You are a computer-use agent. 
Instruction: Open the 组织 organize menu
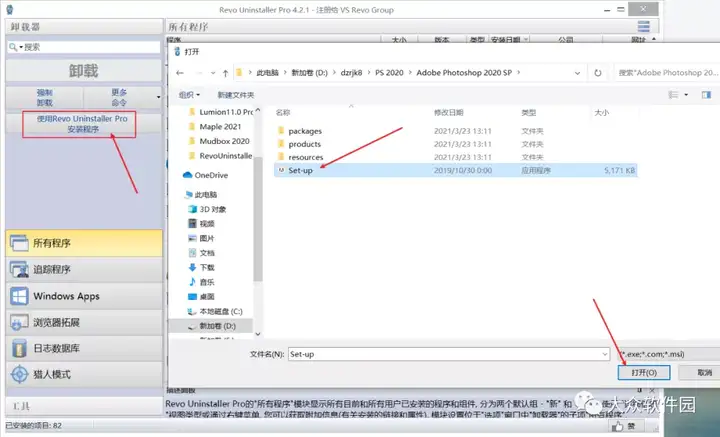click(x=189, y=95)
